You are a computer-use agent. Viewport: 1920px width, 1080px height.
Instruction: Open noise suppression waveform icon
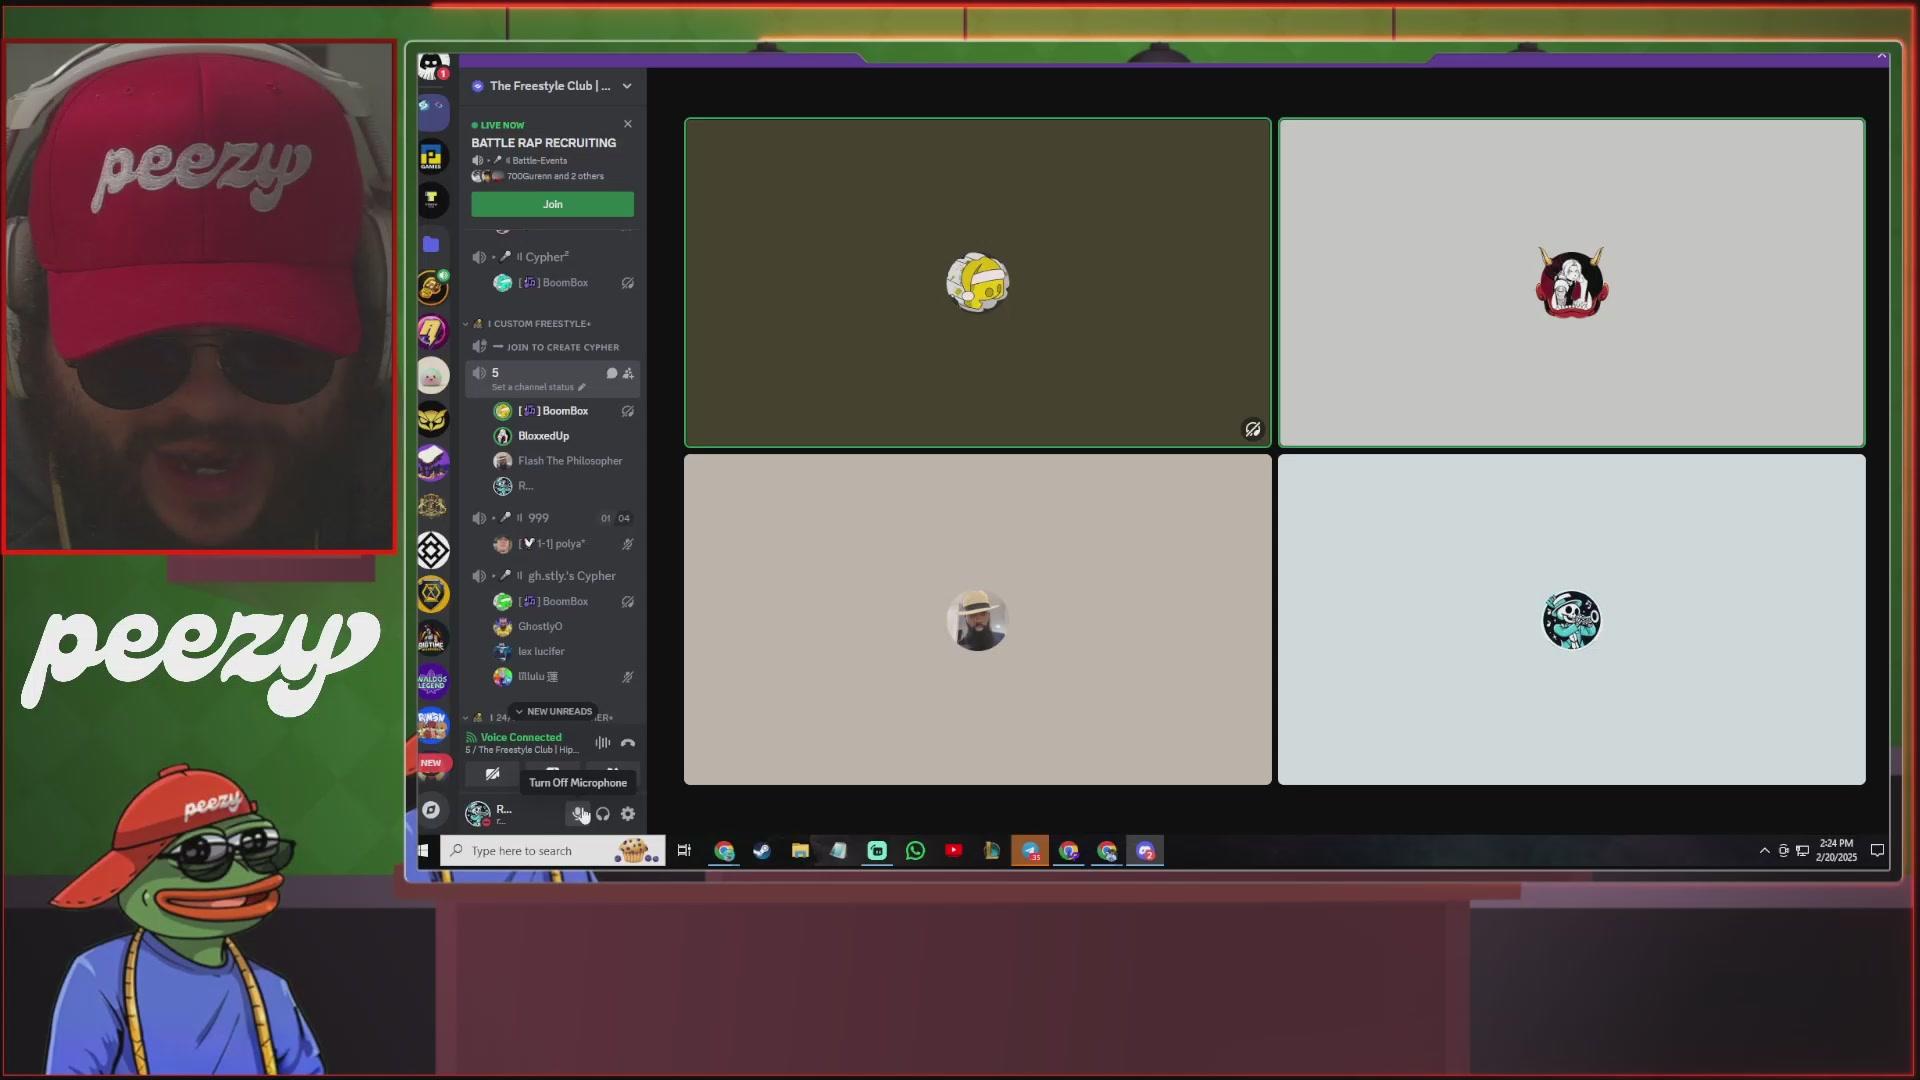(603, 743)
